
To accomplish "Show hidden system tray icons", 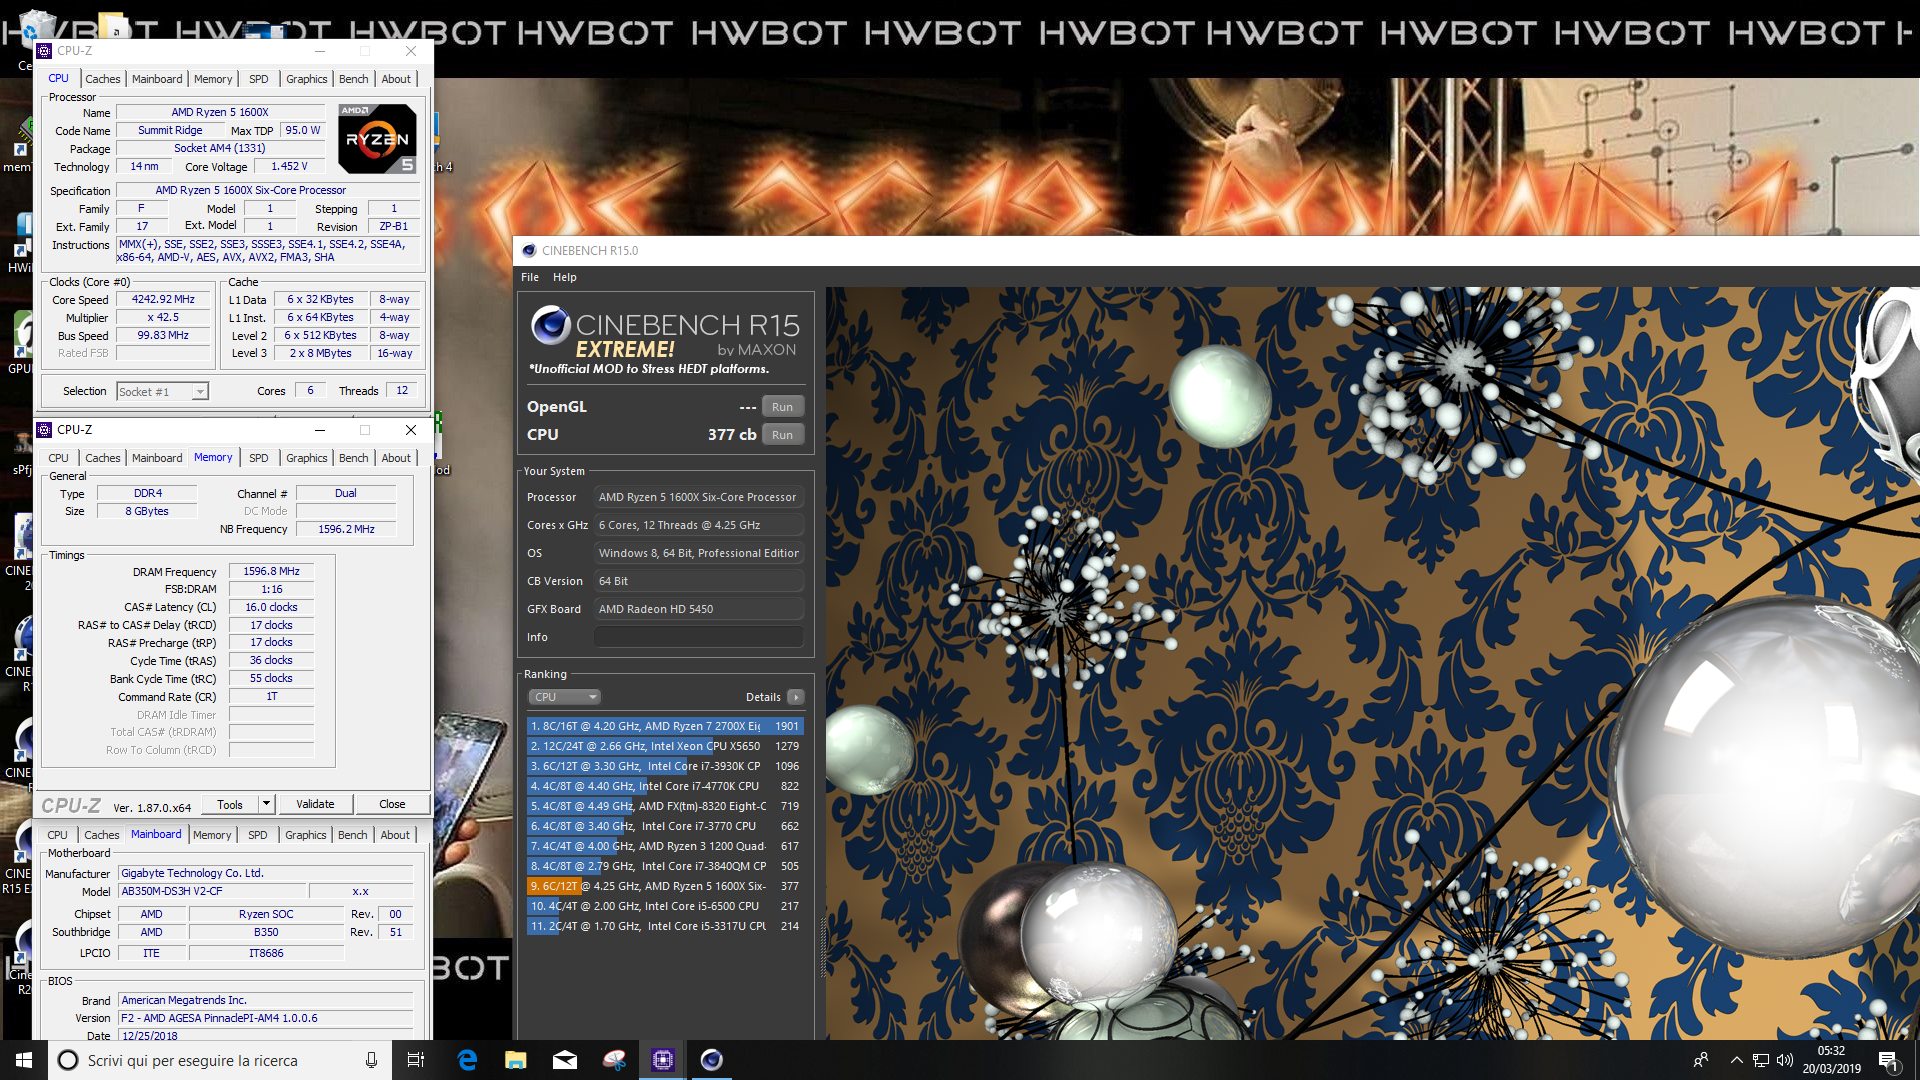I will (x=1736, y=1060).
